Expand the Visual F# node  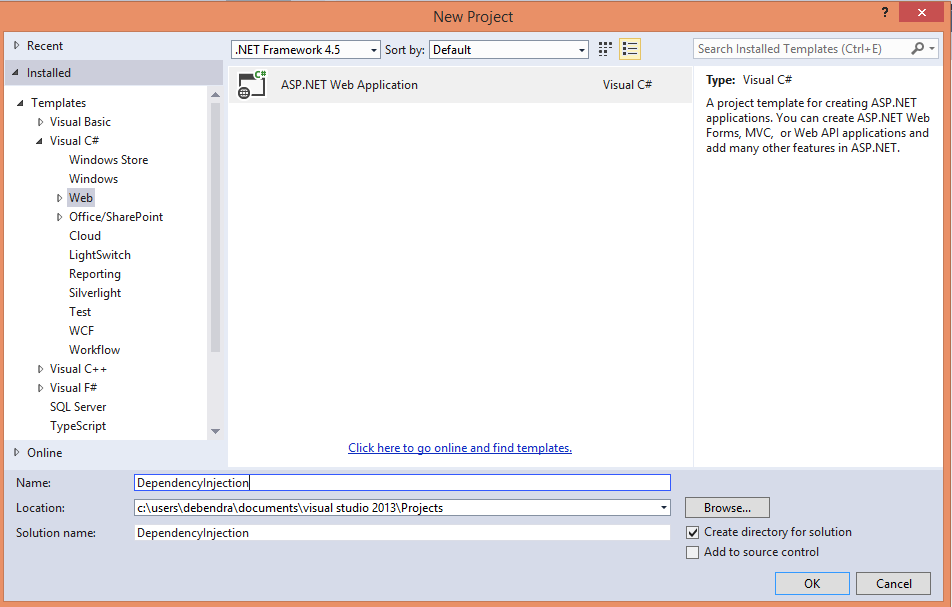(40, 388)
